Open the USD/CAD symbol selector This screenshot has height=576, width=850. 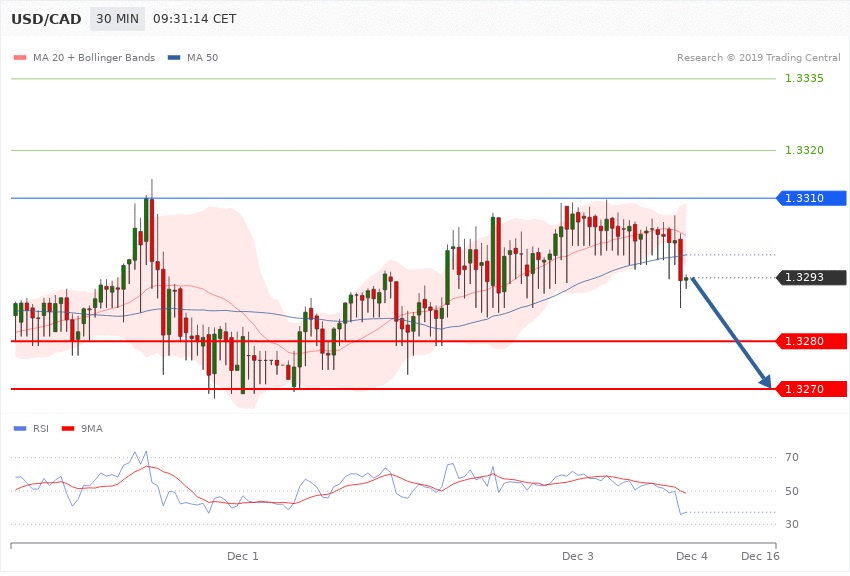tap(45, 20)
